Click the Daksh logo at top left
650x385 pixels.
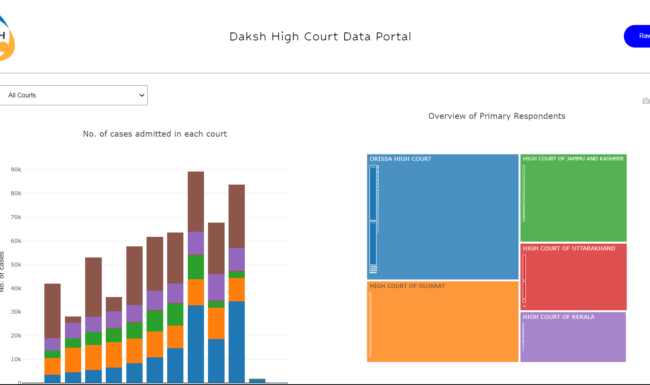pos(7,38)
